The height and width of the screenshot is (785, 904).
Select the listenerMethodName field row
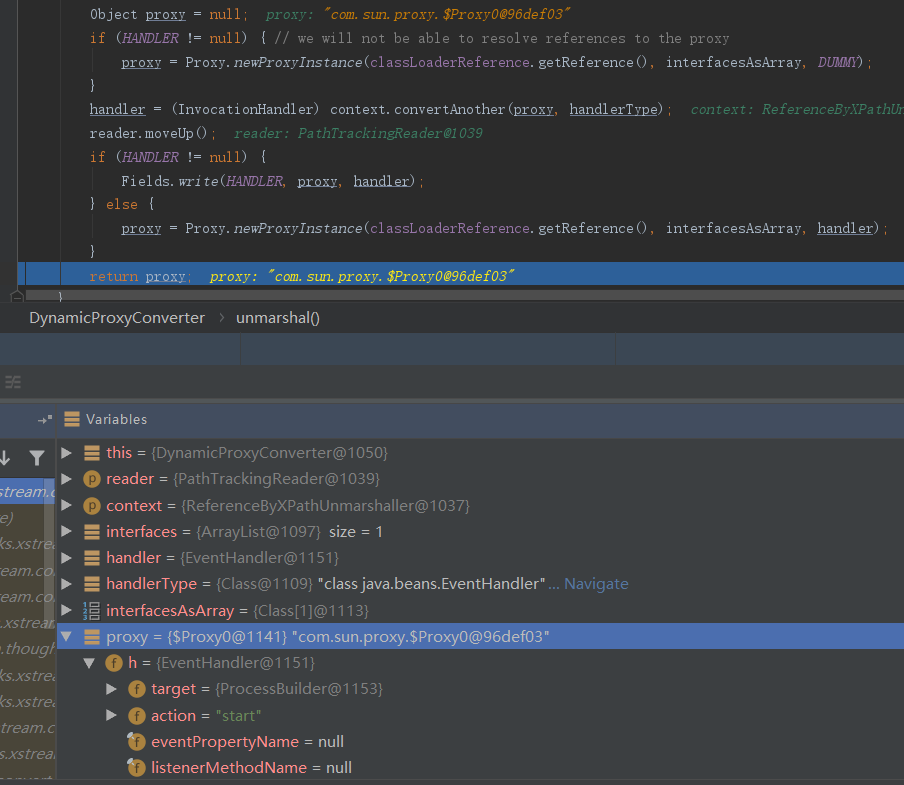point(250,768)
